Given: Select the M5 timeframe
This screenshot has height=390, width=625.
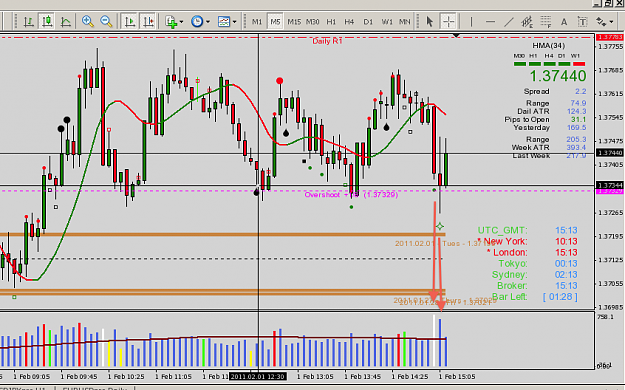Looking at the screenshot, I should tap(275, 22).
